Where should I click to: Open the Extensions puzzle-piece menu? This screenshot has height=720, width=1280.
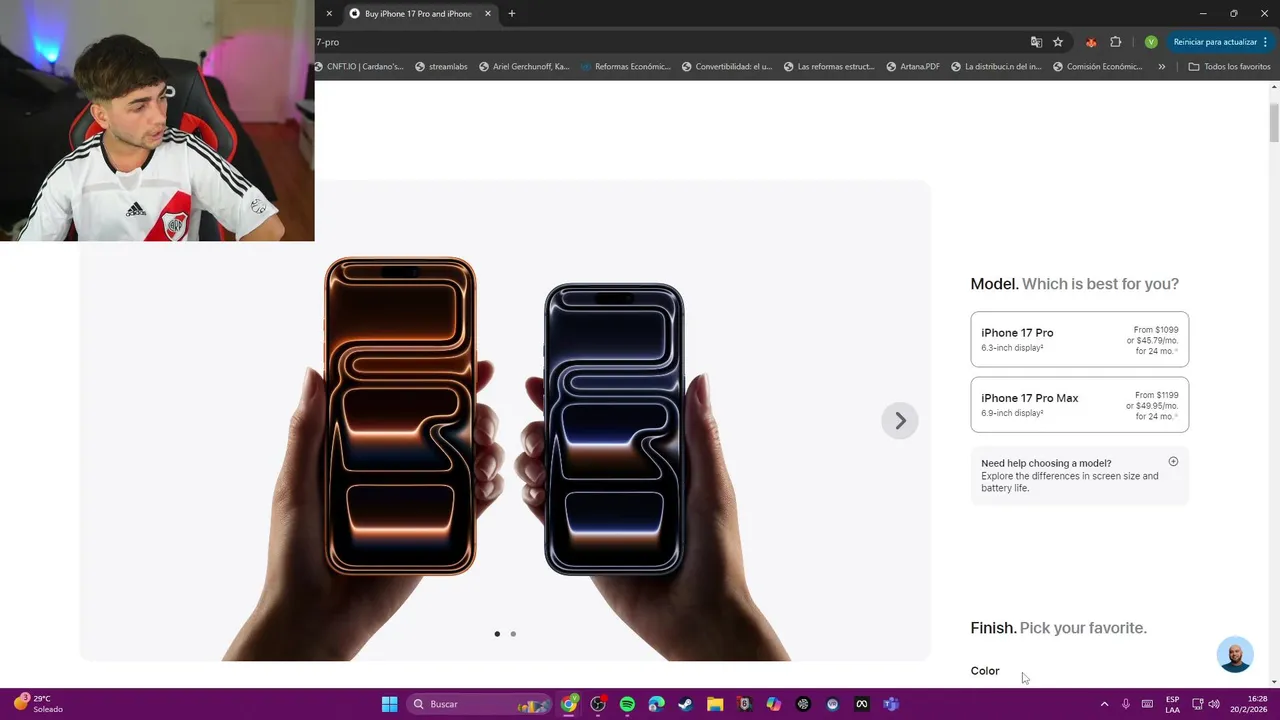pyautogui.click(x=1116, y=42)
